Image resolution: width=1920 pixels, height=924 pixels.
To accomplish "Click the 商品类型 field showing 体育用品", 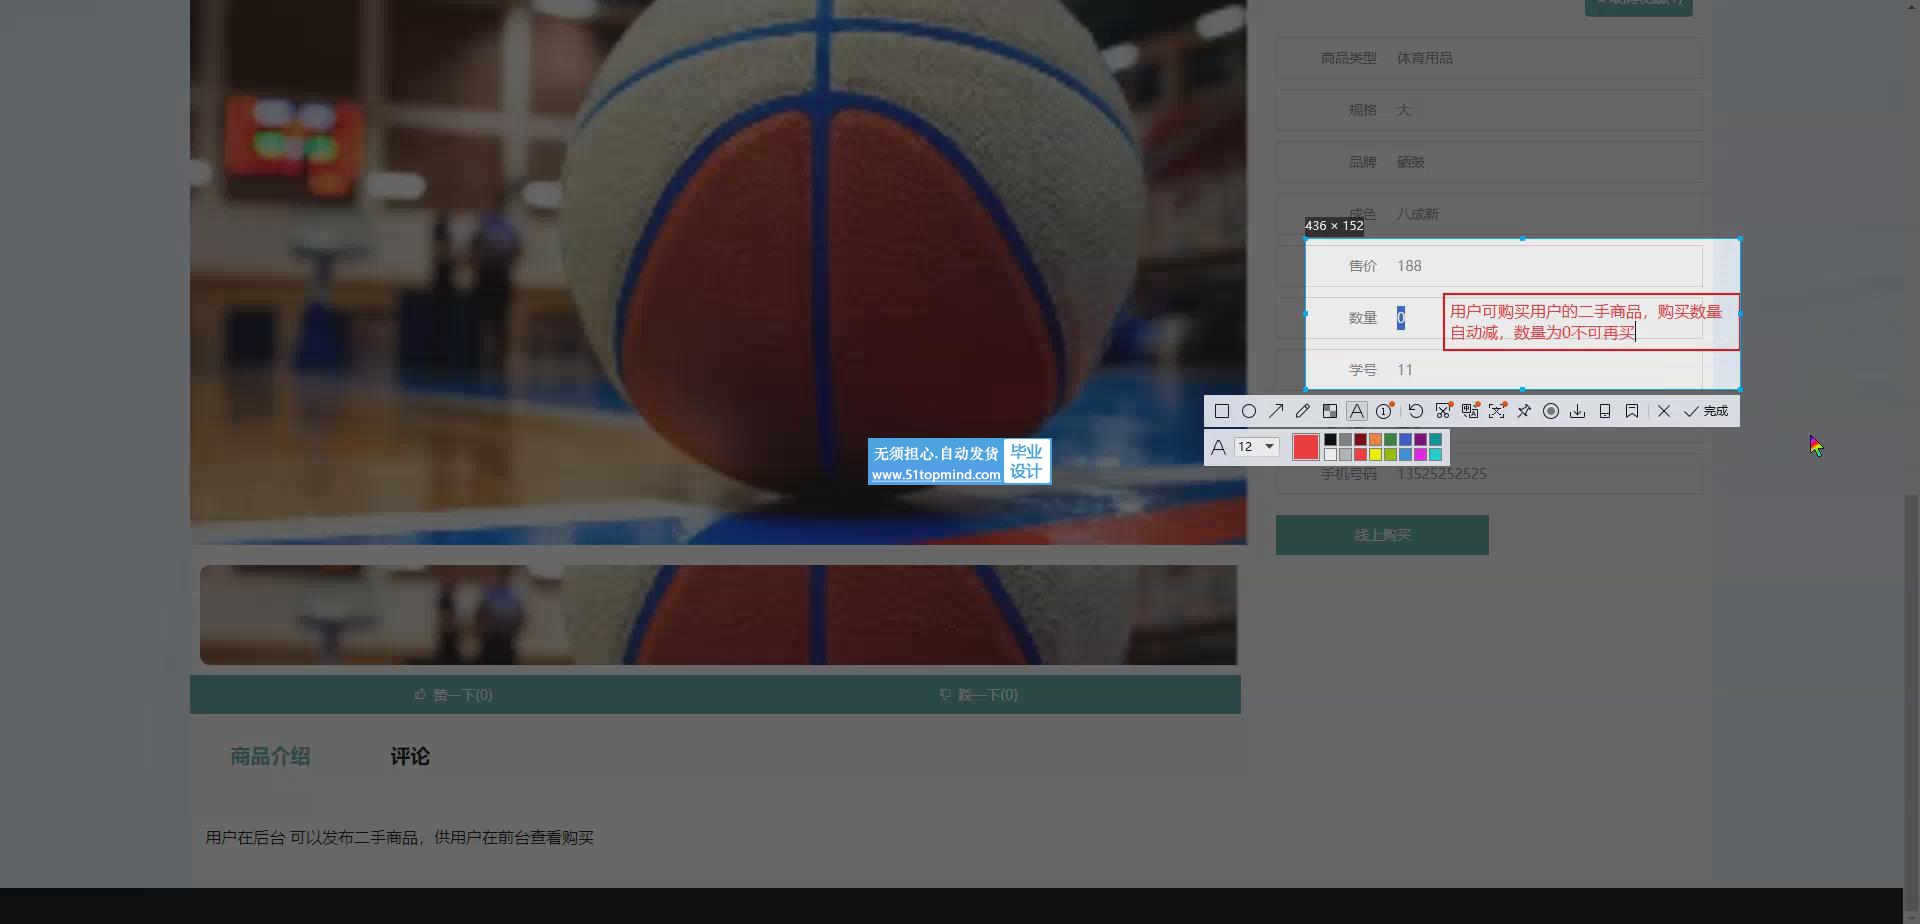I will (1489, 58).
